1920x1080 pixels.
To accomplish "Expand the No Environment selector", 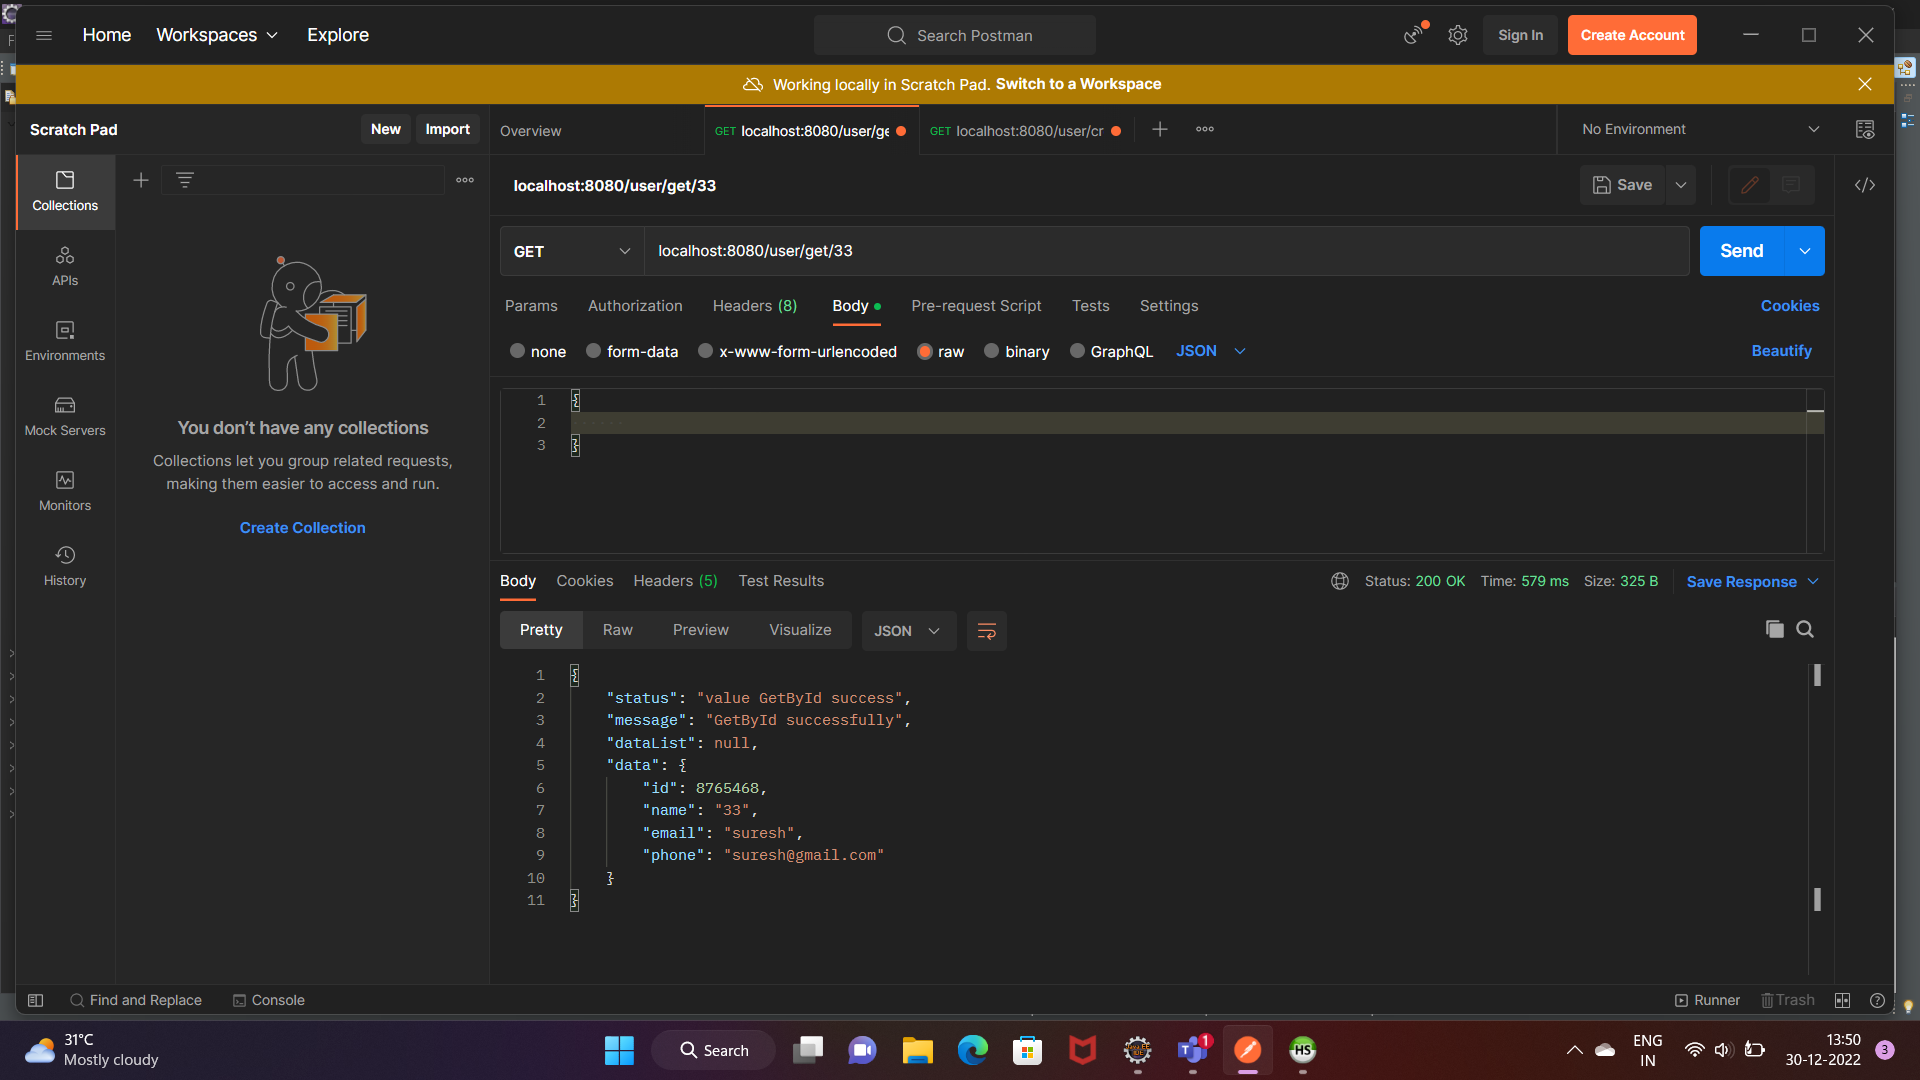I will point(1700,129).
